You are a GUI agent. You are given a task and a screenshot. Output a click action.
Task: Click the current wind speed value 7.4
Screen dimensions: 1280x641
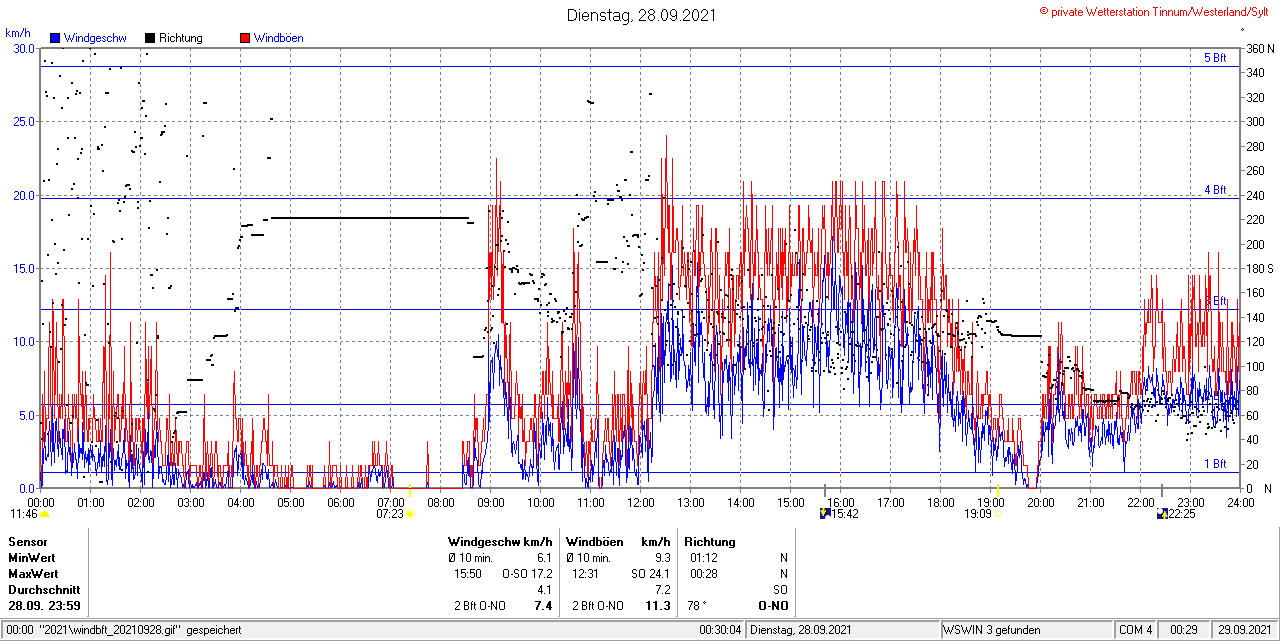point(543,606)
